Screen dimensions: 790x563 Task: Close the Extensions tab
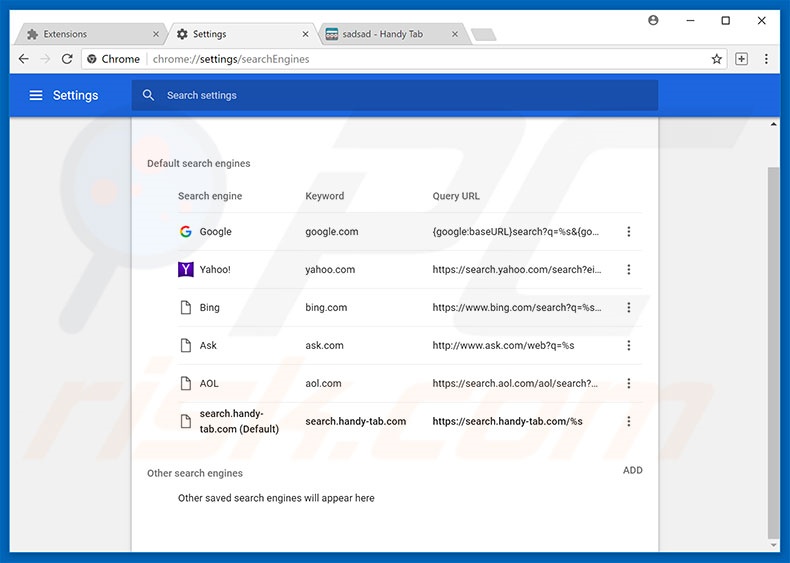[x=156, y=34]
